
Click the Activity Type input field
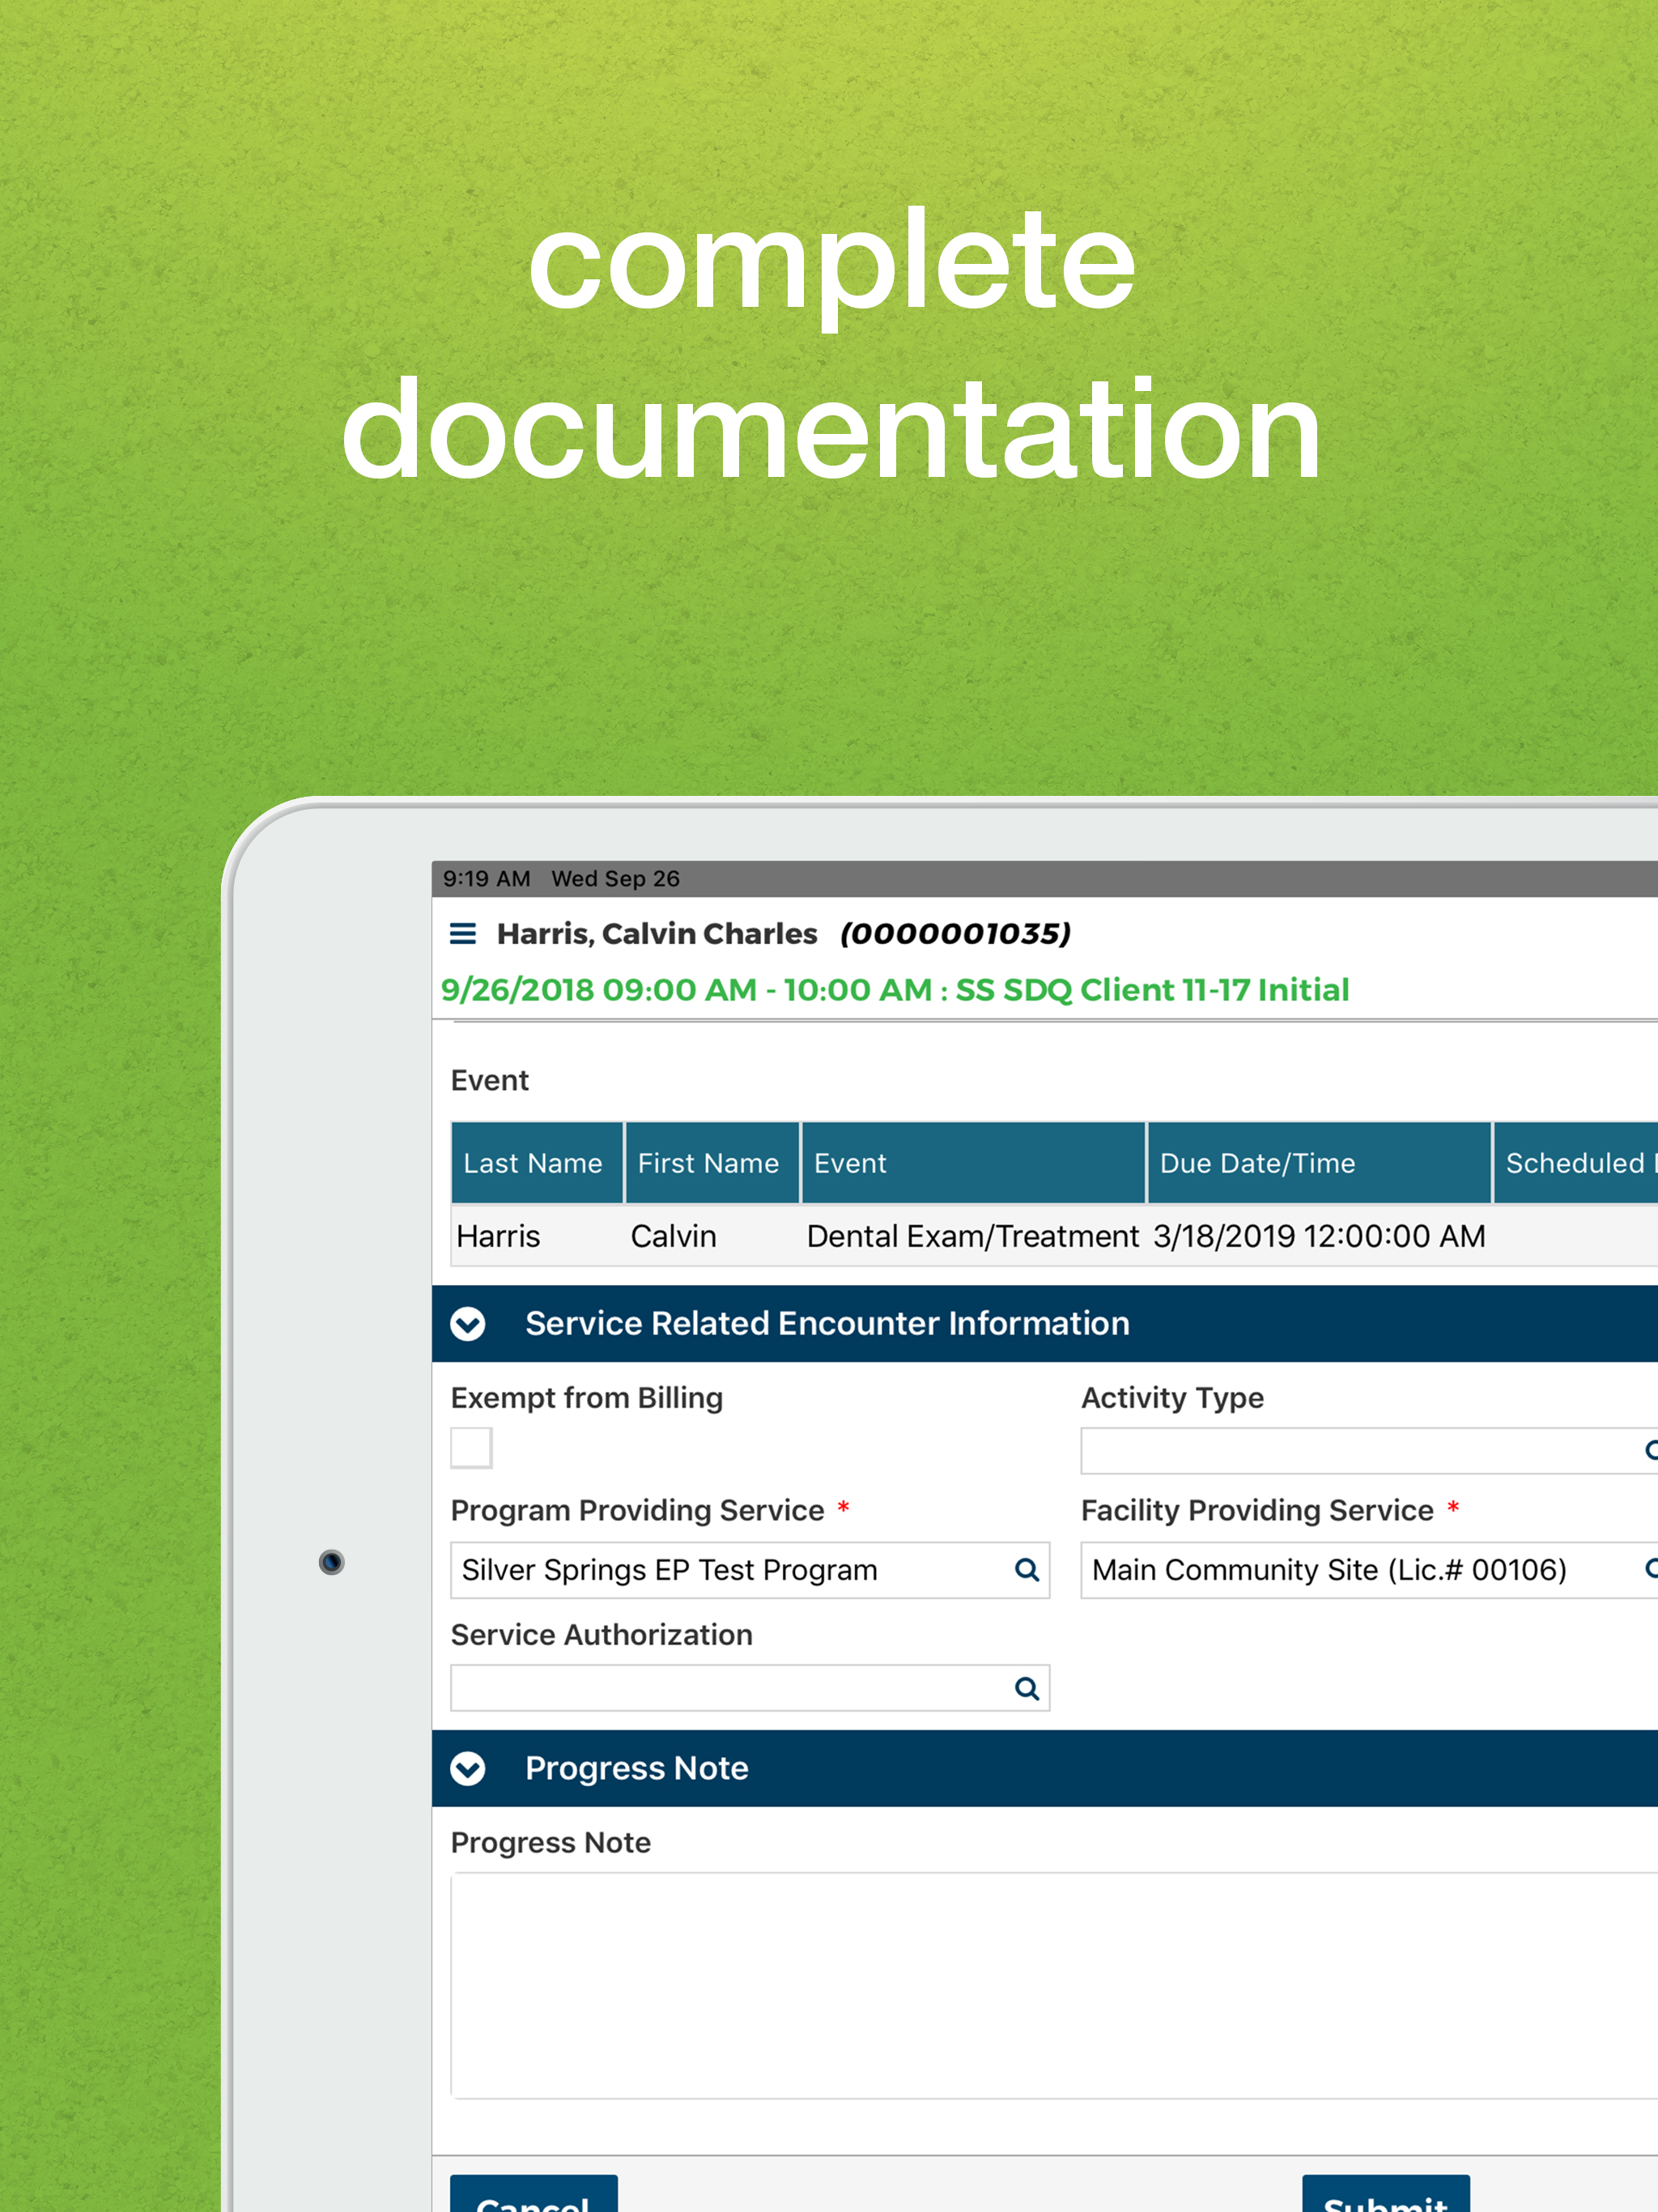pos(1369,1450)
